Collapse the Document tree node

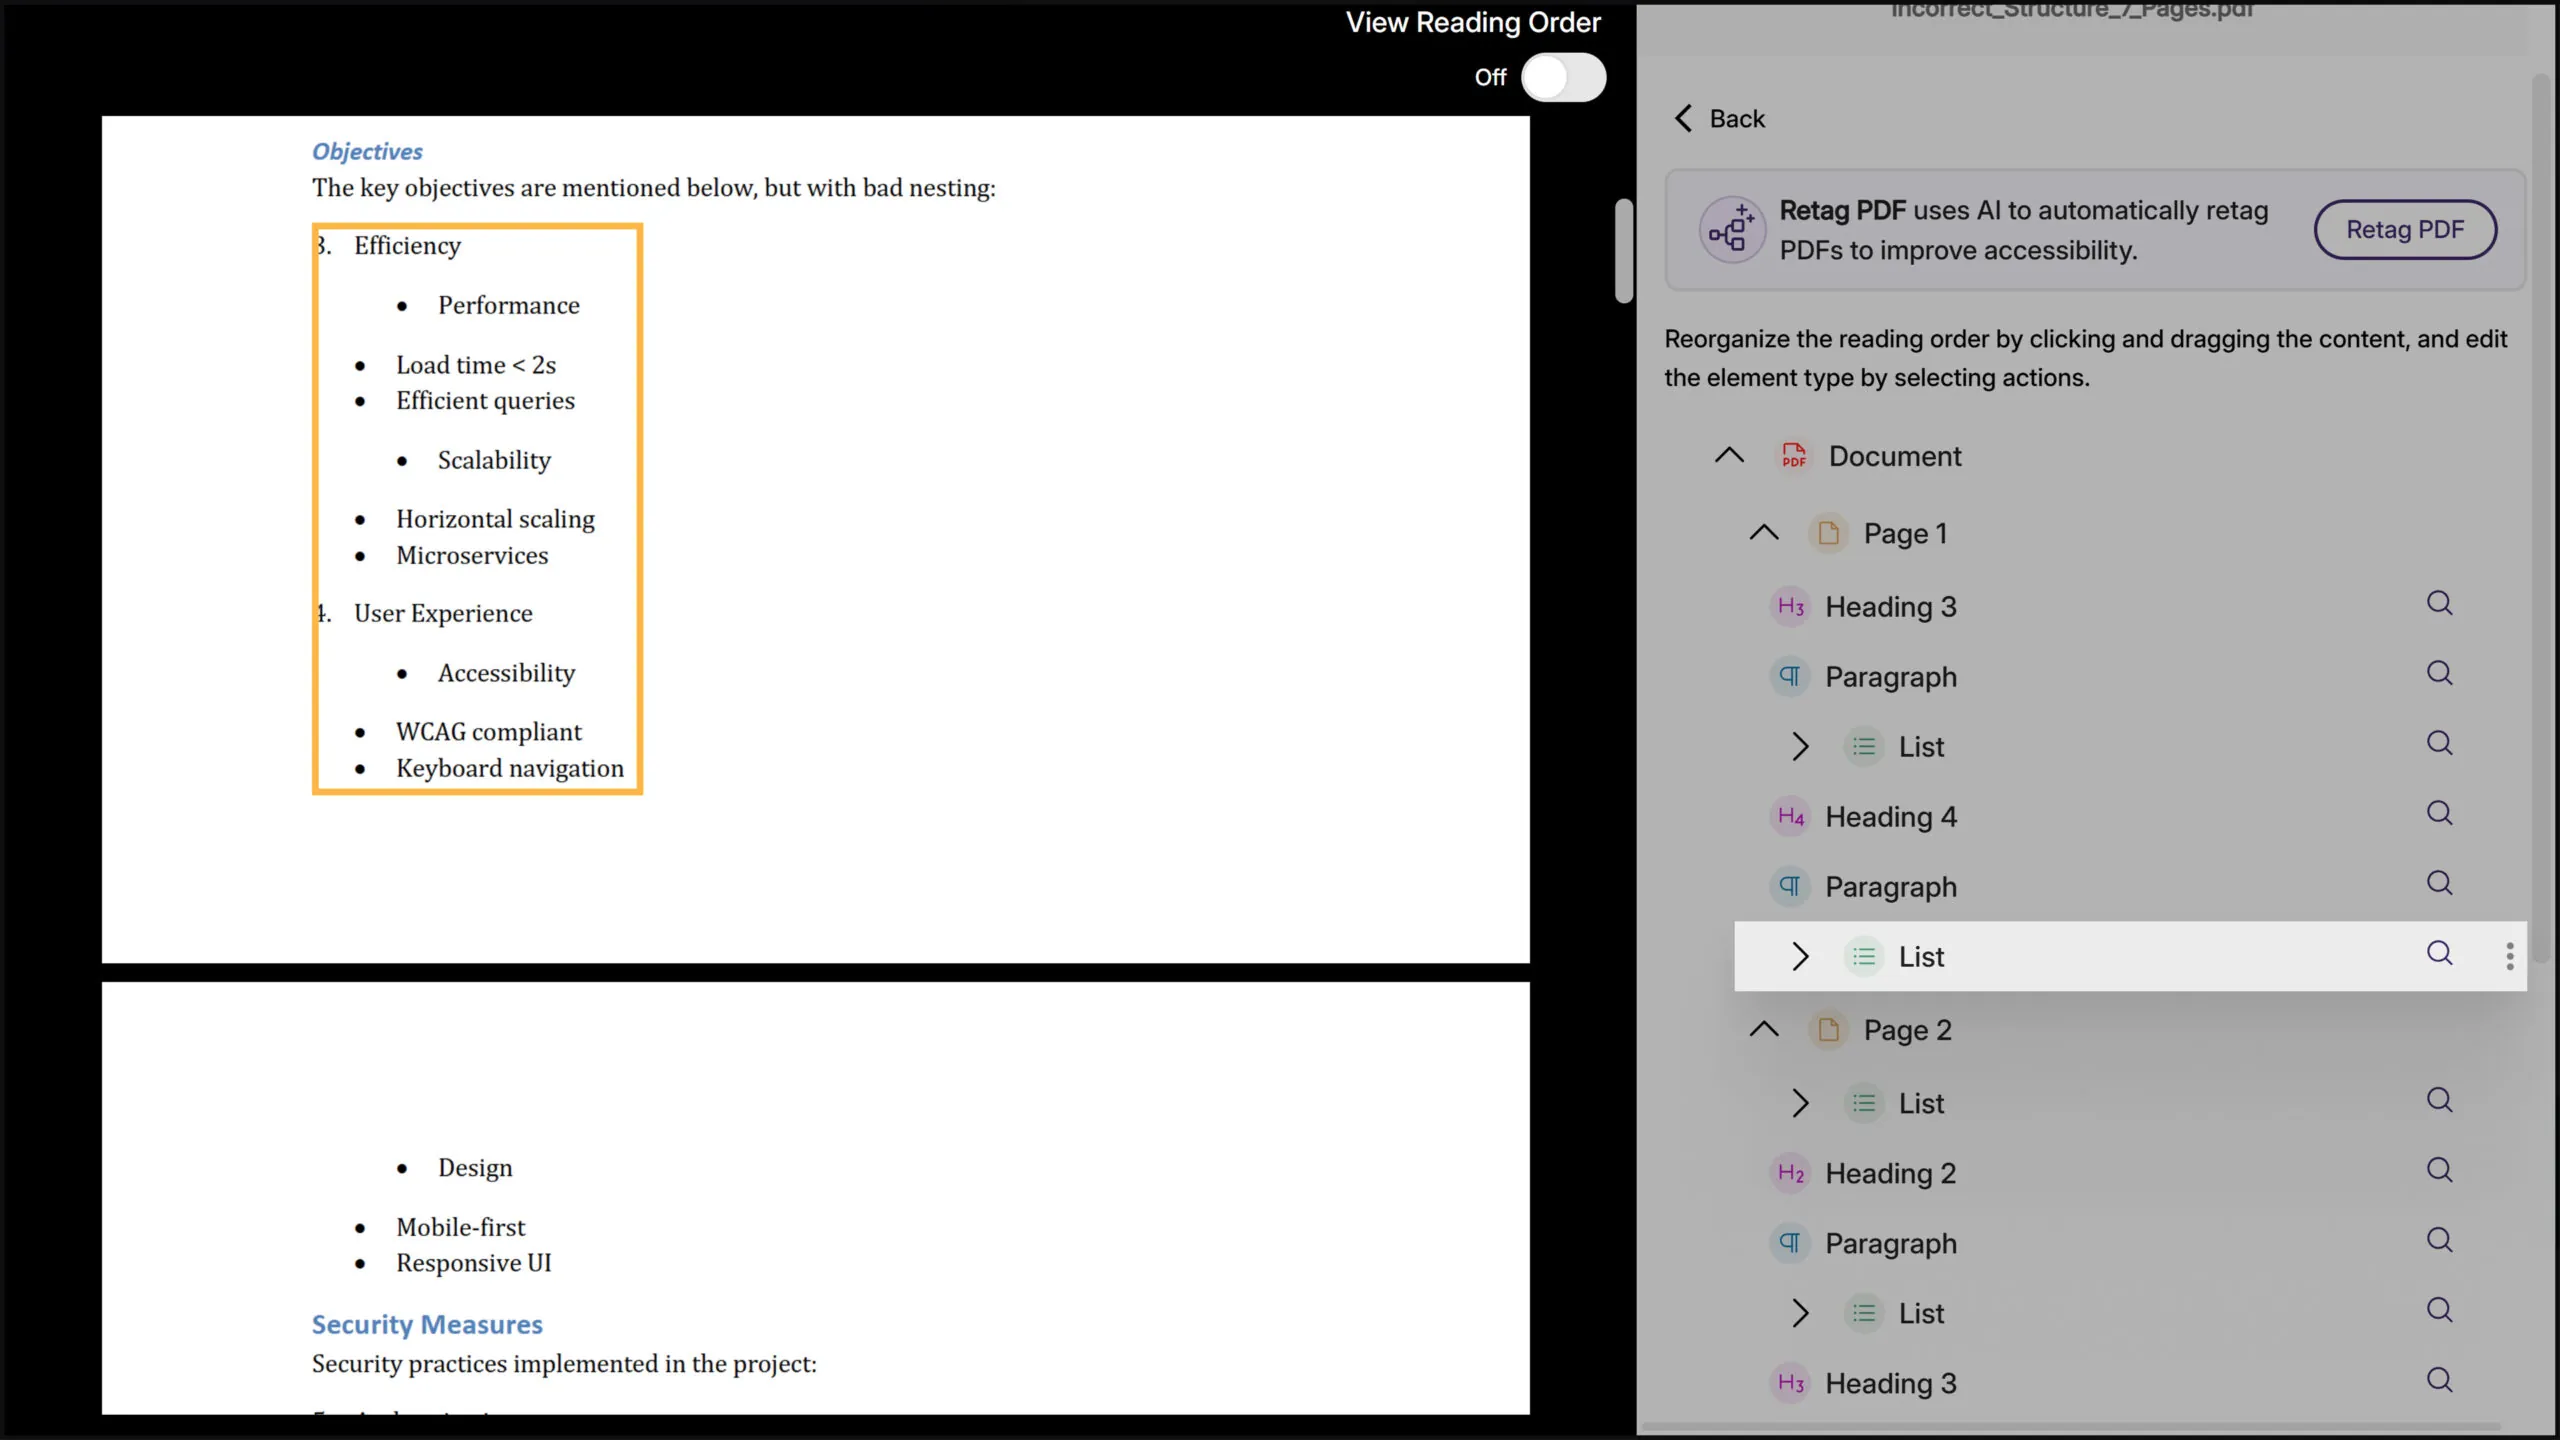coord(1729,456)
